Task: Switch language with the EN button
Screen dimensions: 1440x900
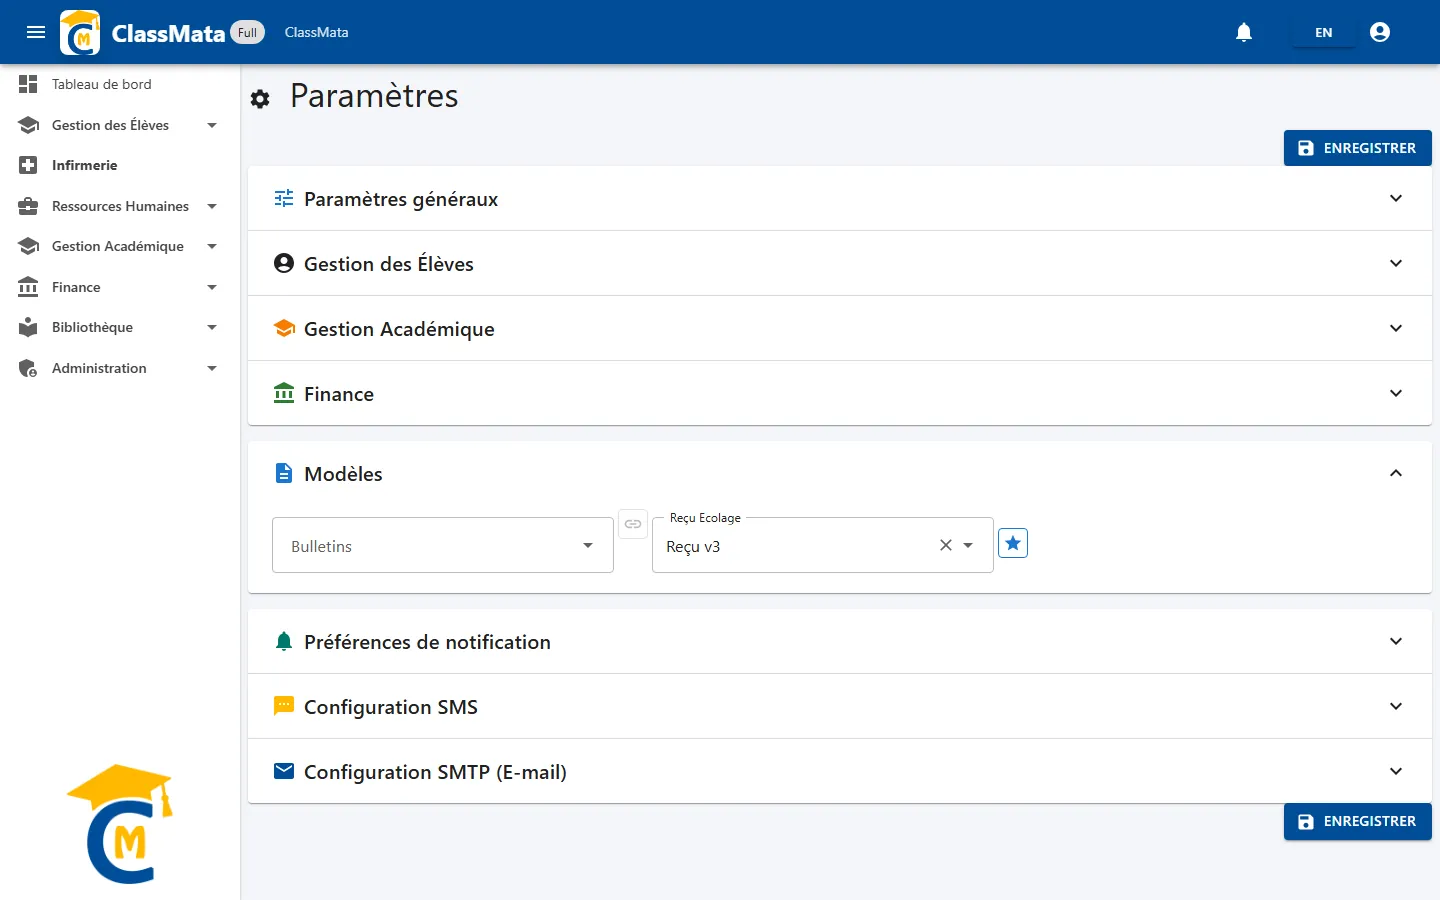Action: coord(1323,32)
